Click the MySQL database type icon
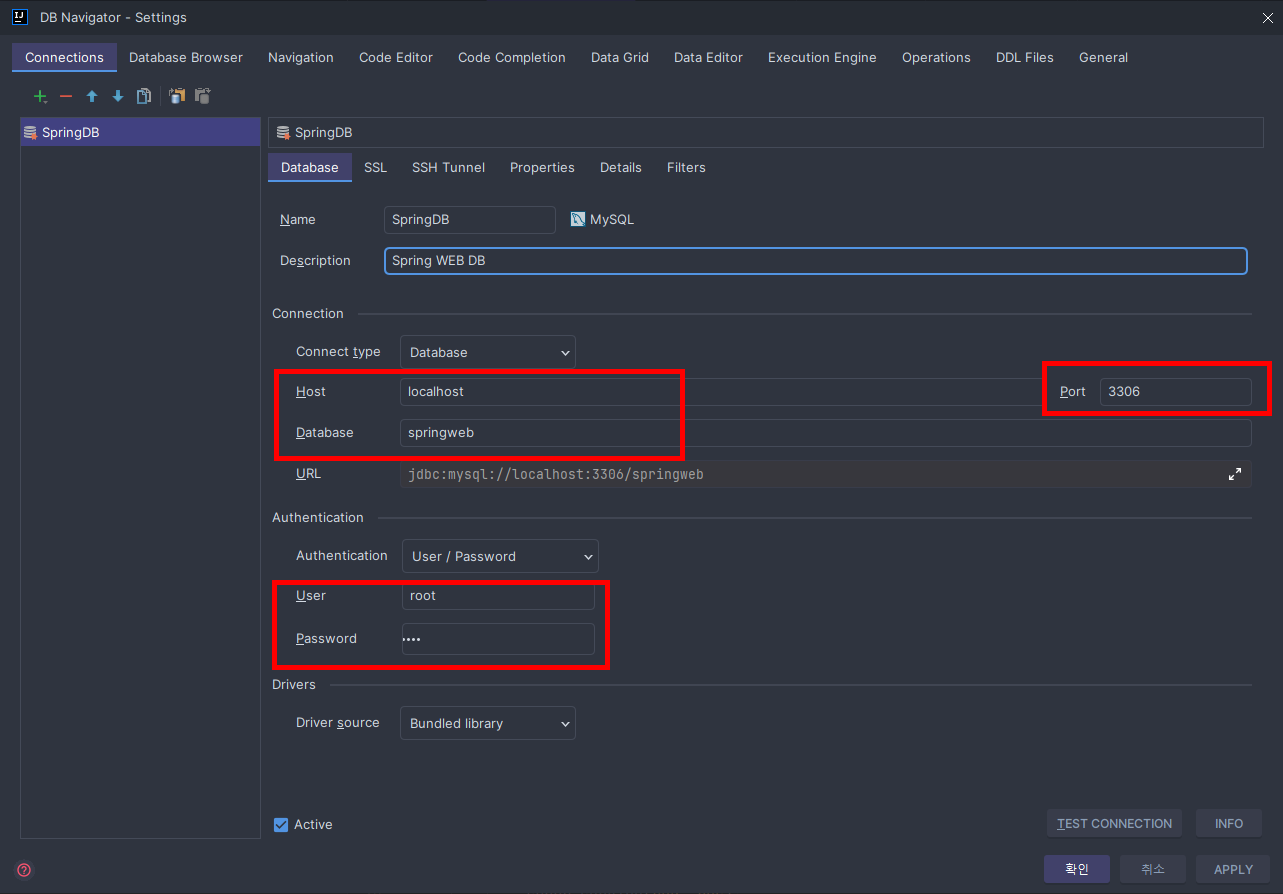 tap(578, 219)
